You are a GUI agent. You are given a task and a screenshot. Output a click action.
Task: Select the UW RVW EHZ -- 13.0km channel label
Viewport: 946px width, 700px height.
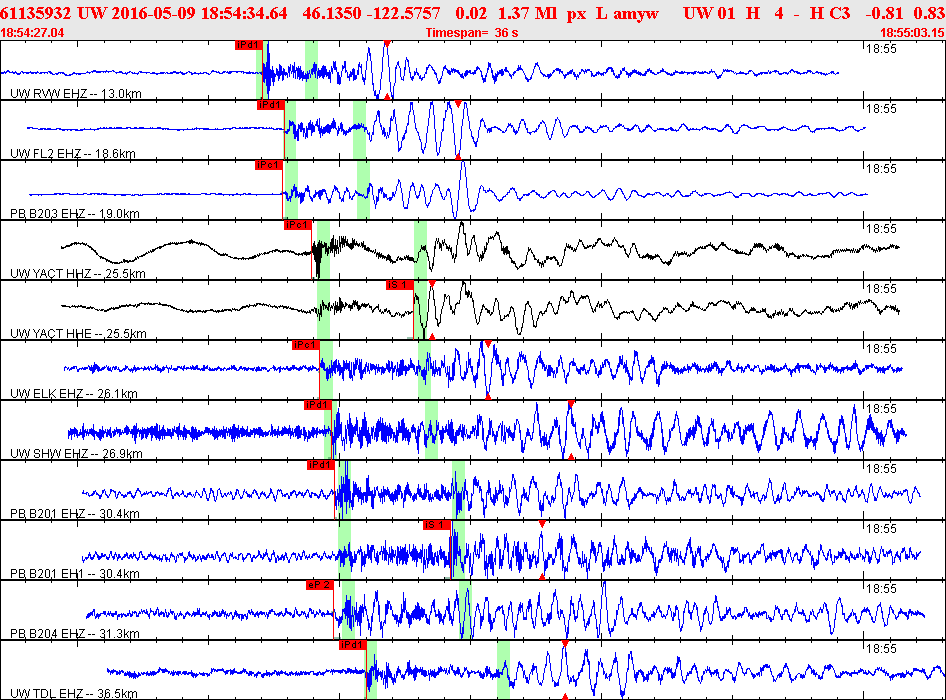(76, 94)
